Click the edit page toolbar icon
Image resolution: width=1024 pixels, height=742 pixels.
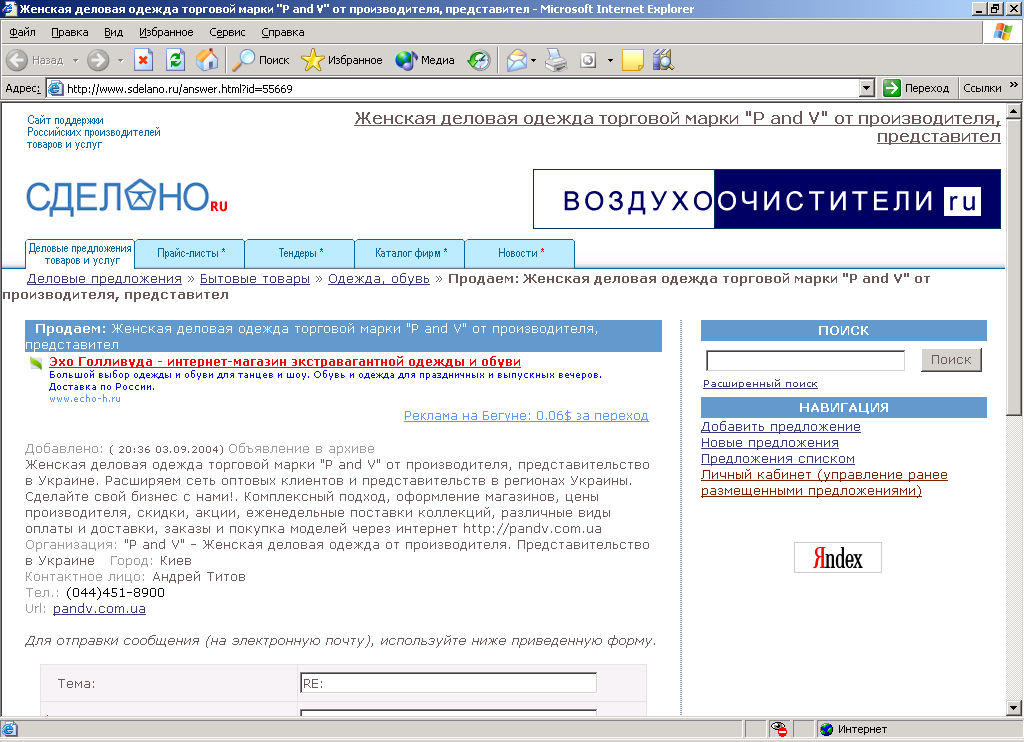pyautogui.click(x=588, y=60)
